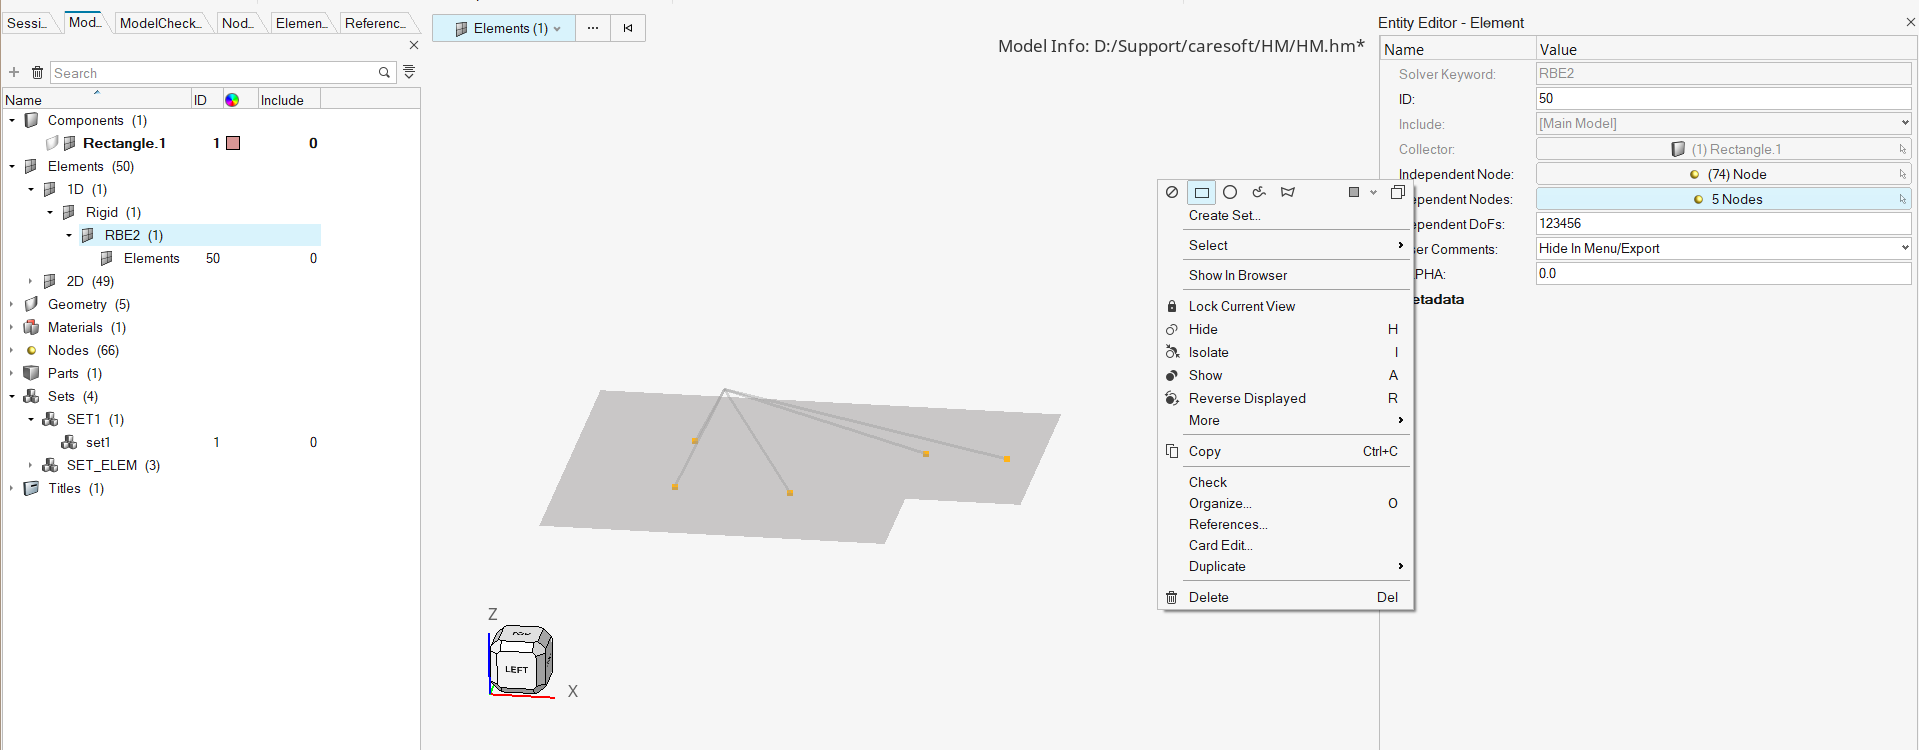Click the color wheel column header

pos(232,100)
